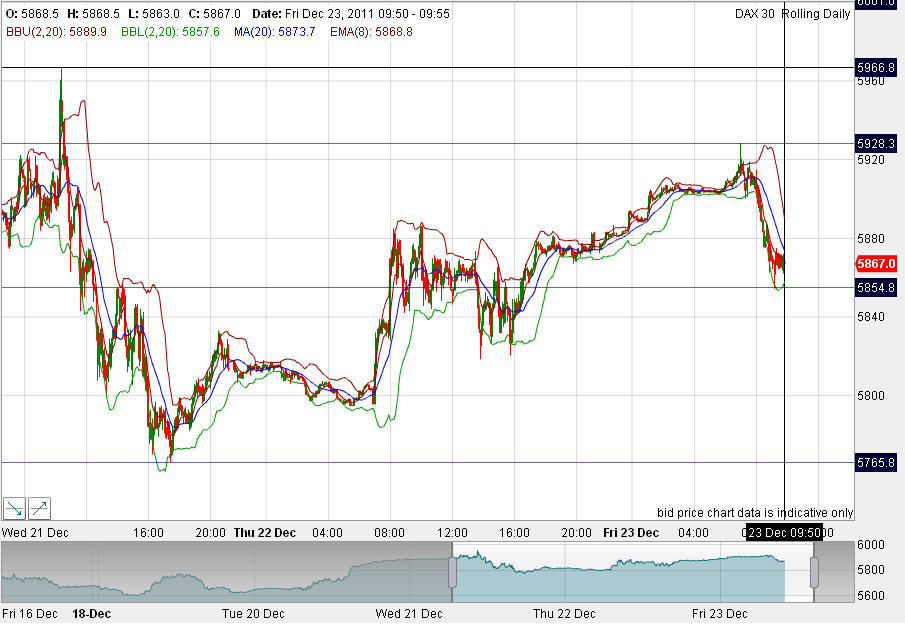This screenshot has width=905, height=624.
Task: Select the Thu 22 Dec axis label
Action: pos(263,533)
